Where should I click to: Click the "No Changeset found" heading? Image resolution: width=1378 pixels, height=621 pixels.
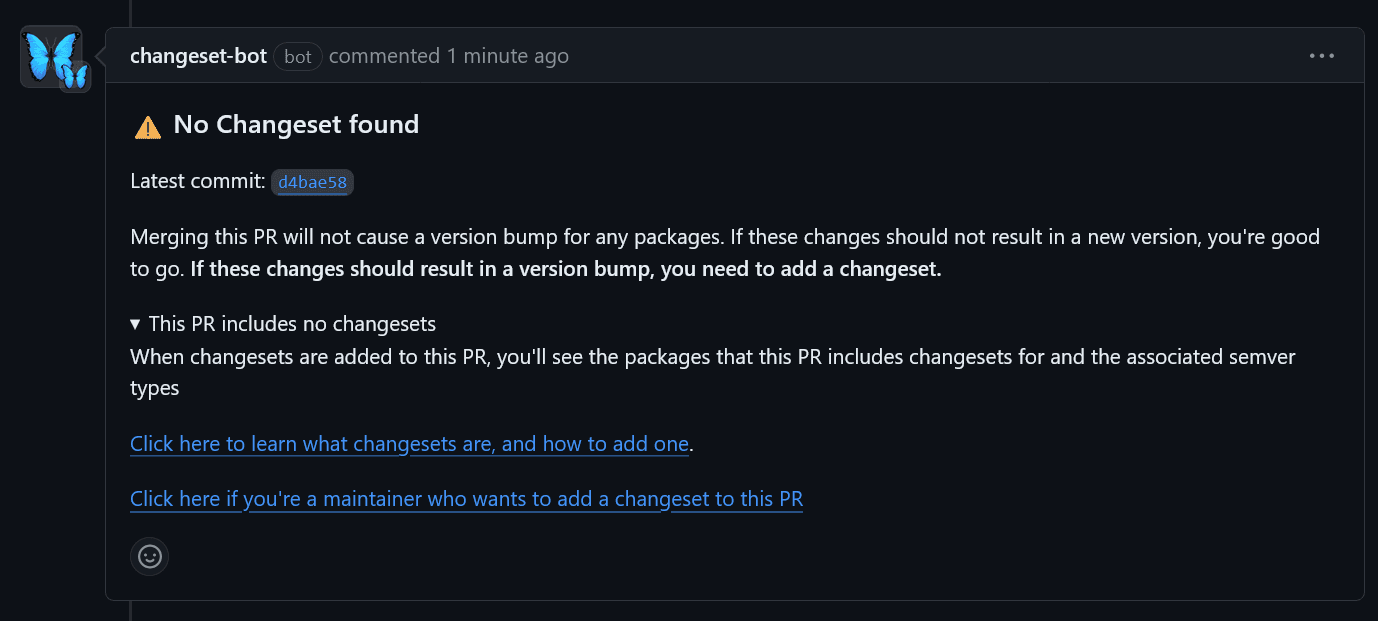click(296, 125)
